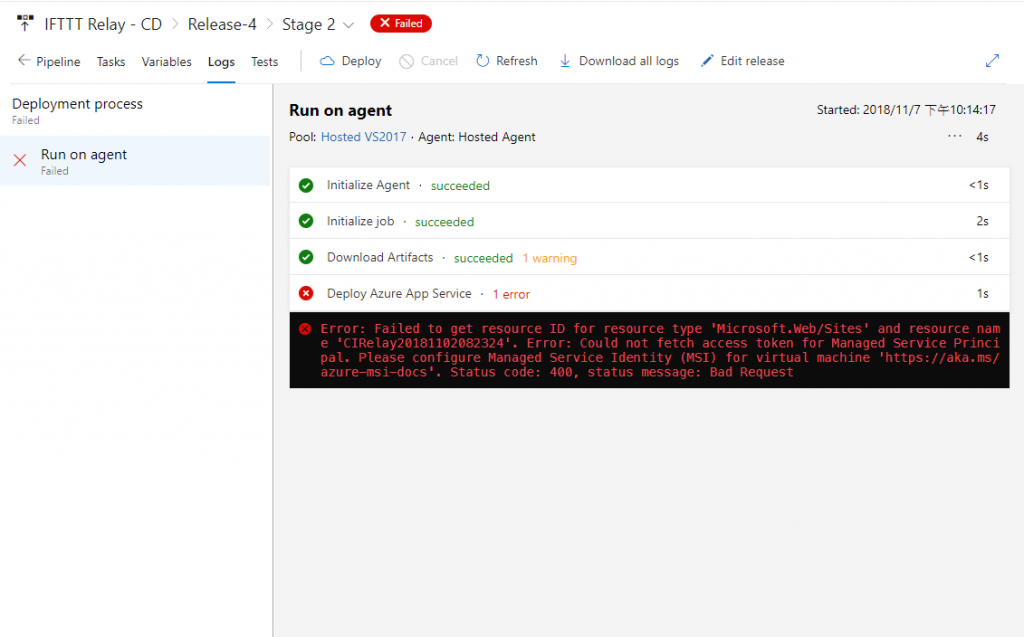
Task: Click the Refresh button text
Action: [517, 61]
